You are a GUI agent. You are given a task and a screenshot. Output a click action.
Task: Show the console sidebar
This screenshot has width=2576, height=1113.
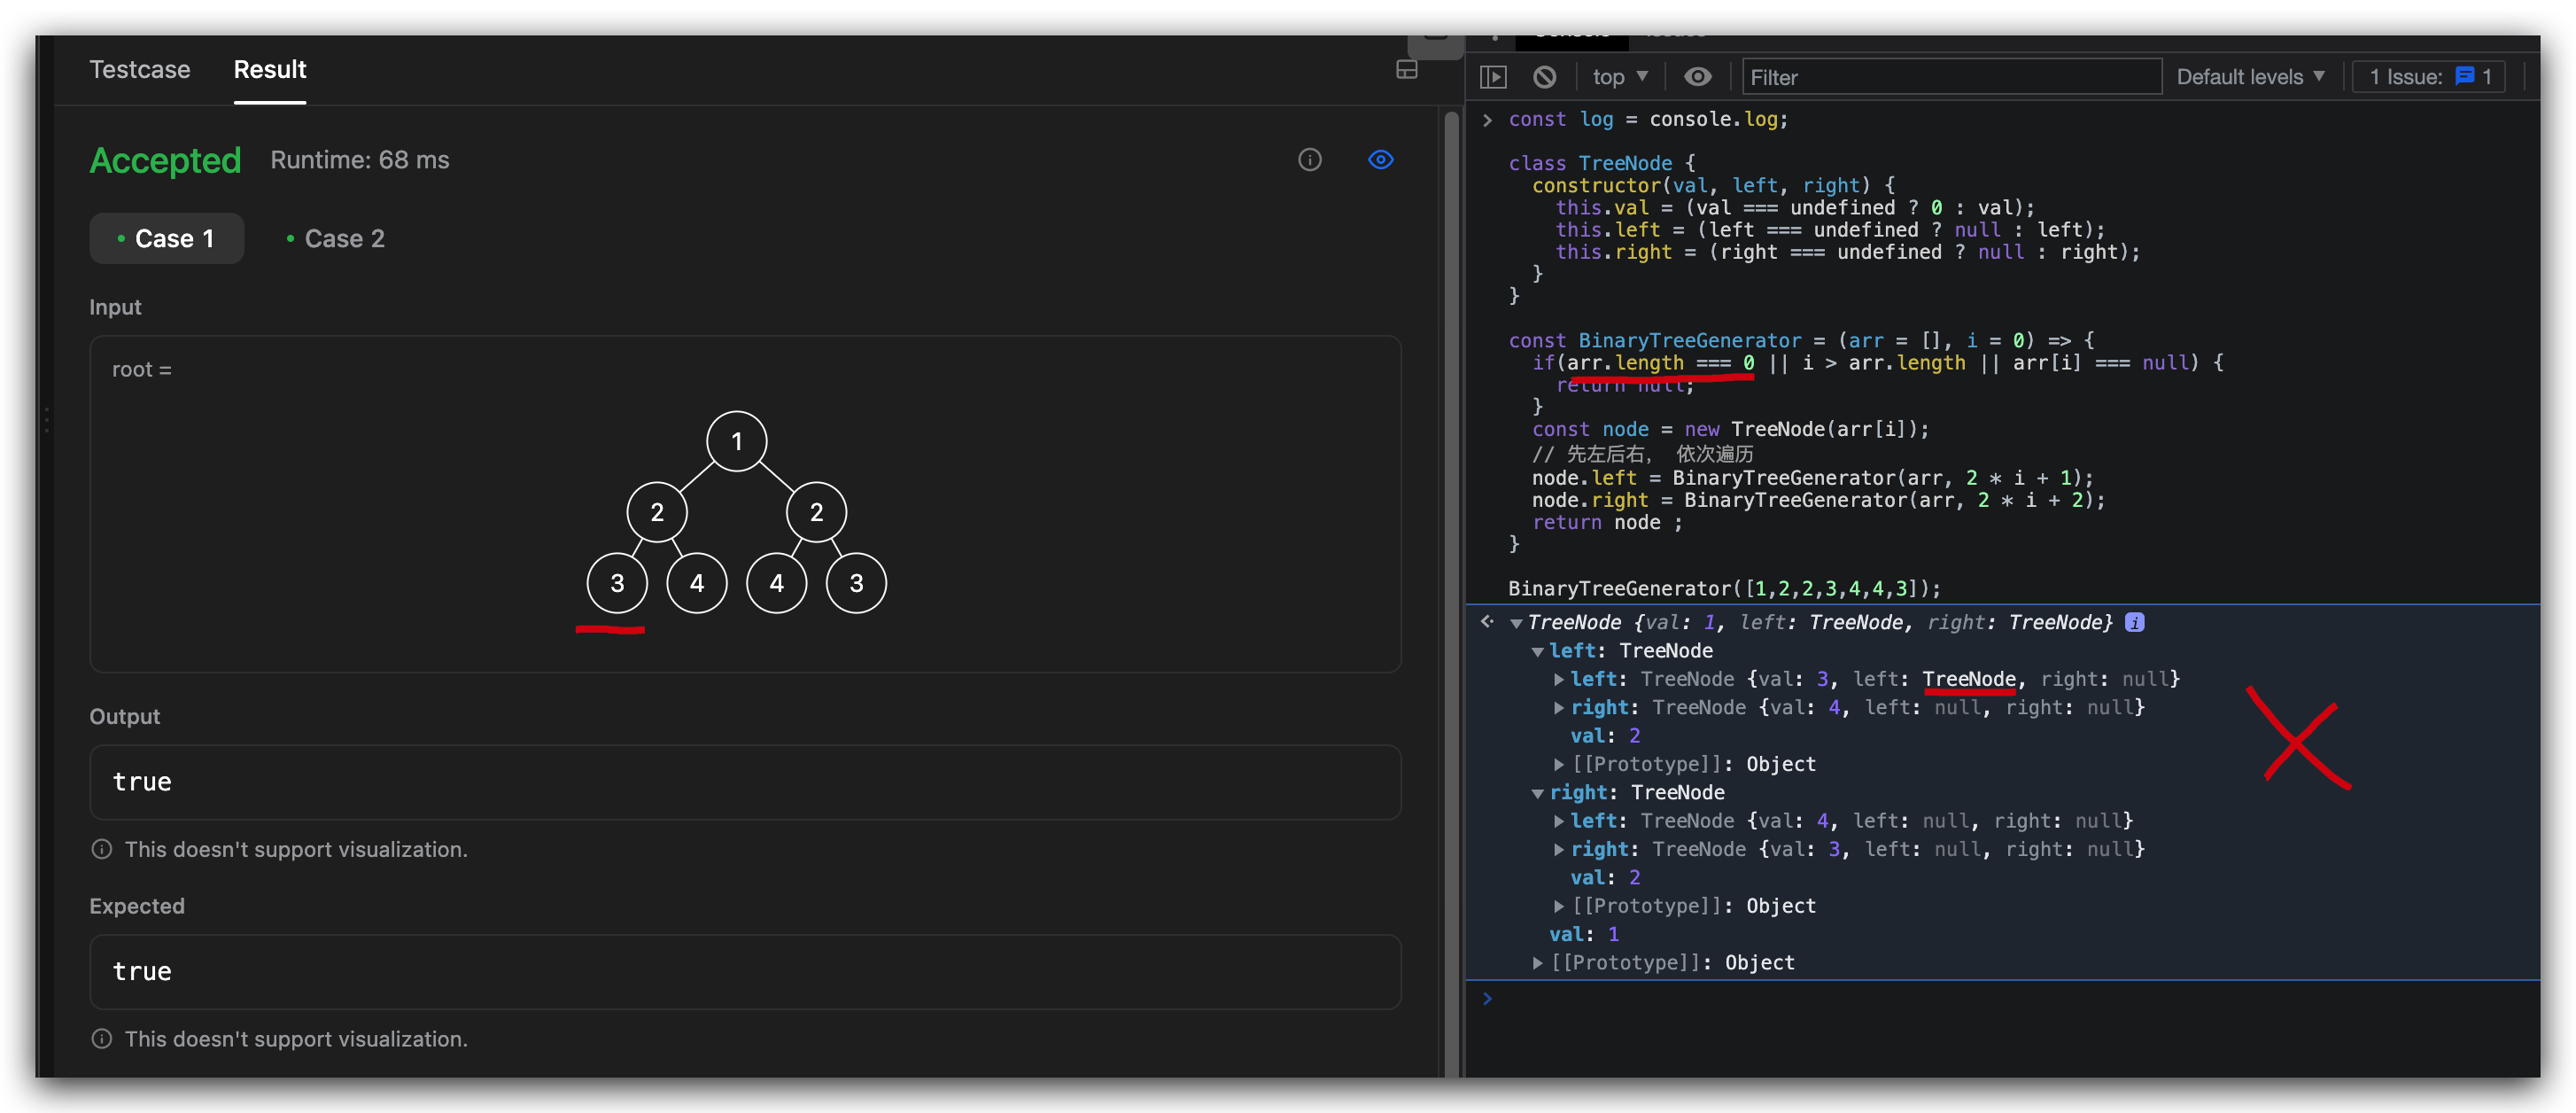(x=1492, y=77)
